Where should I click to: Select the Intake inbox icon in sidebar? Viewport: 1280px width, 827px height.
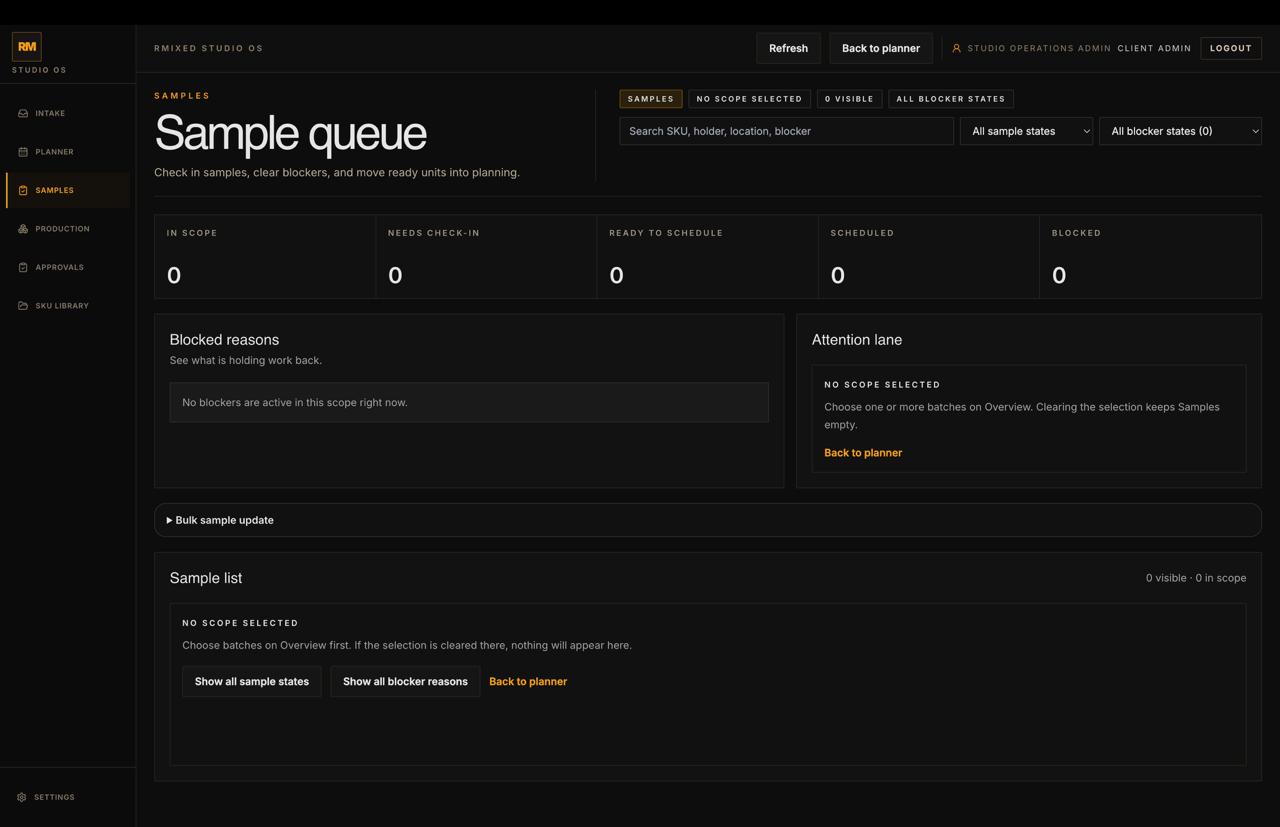coord(24,113)
